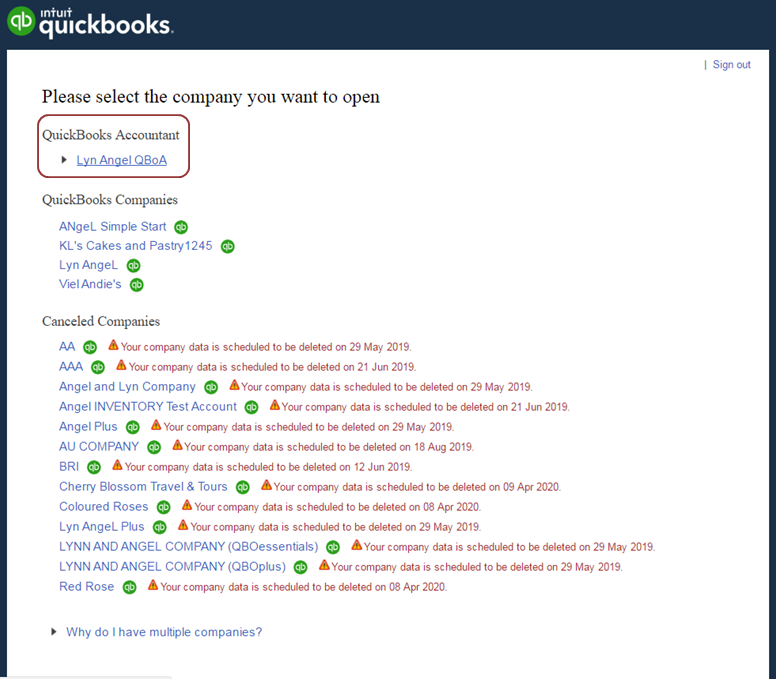Click the QB icon next to Lyn AngeL
Viewport: 776px width, 679px height.
tap(134, 266)
